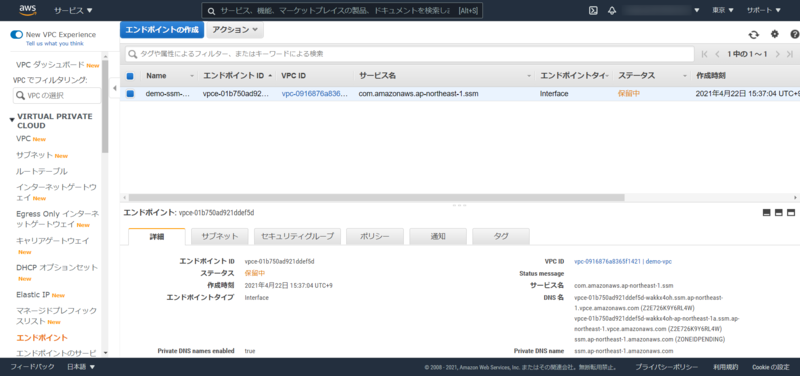Viewport: 800px width, 376px height.
Task: Open the 東京 region selector
Action: (x=723, y=10)
